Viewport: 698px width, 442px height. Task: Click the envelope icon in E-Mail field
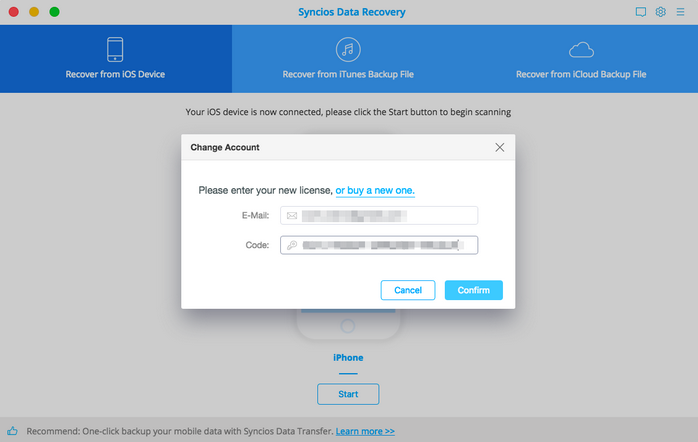click(292, 215)
